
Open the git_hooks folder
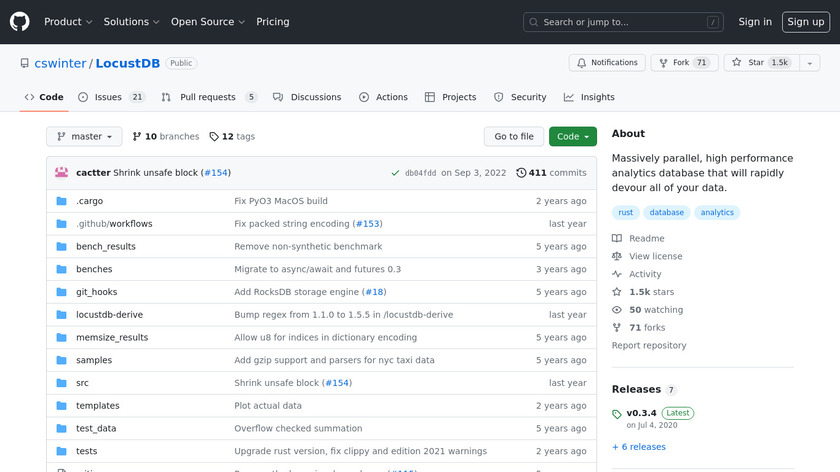click(96, 292)
